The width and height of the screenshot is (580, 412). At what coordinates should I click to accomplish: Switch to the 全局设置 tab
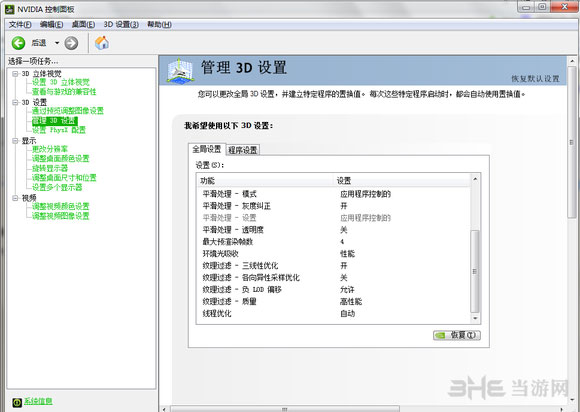click(206, 149)
